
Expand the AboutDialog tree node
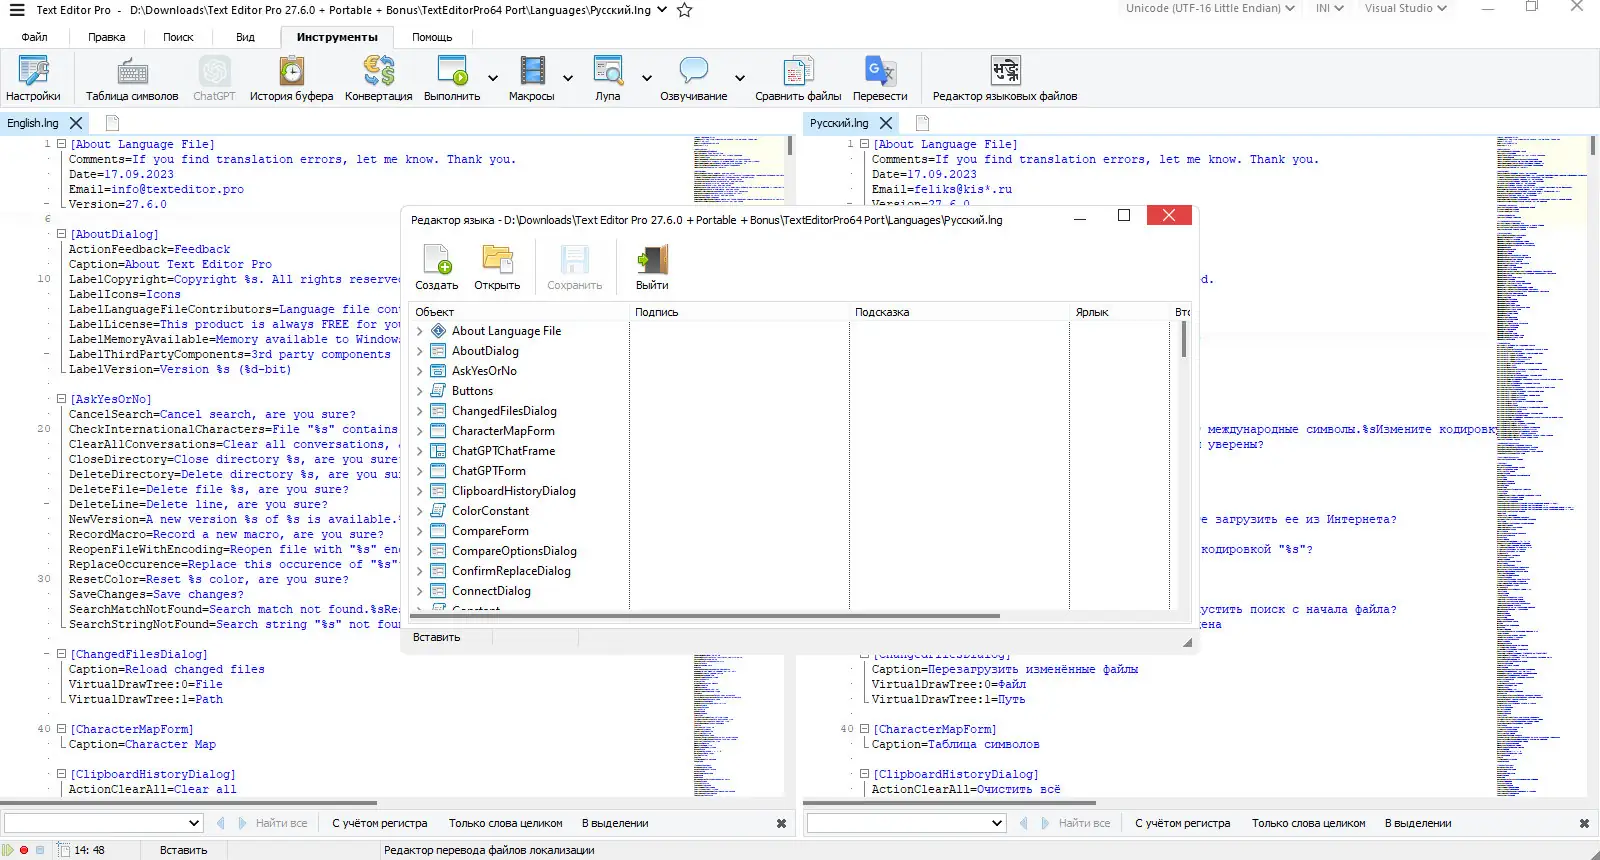tap(420, 351)
